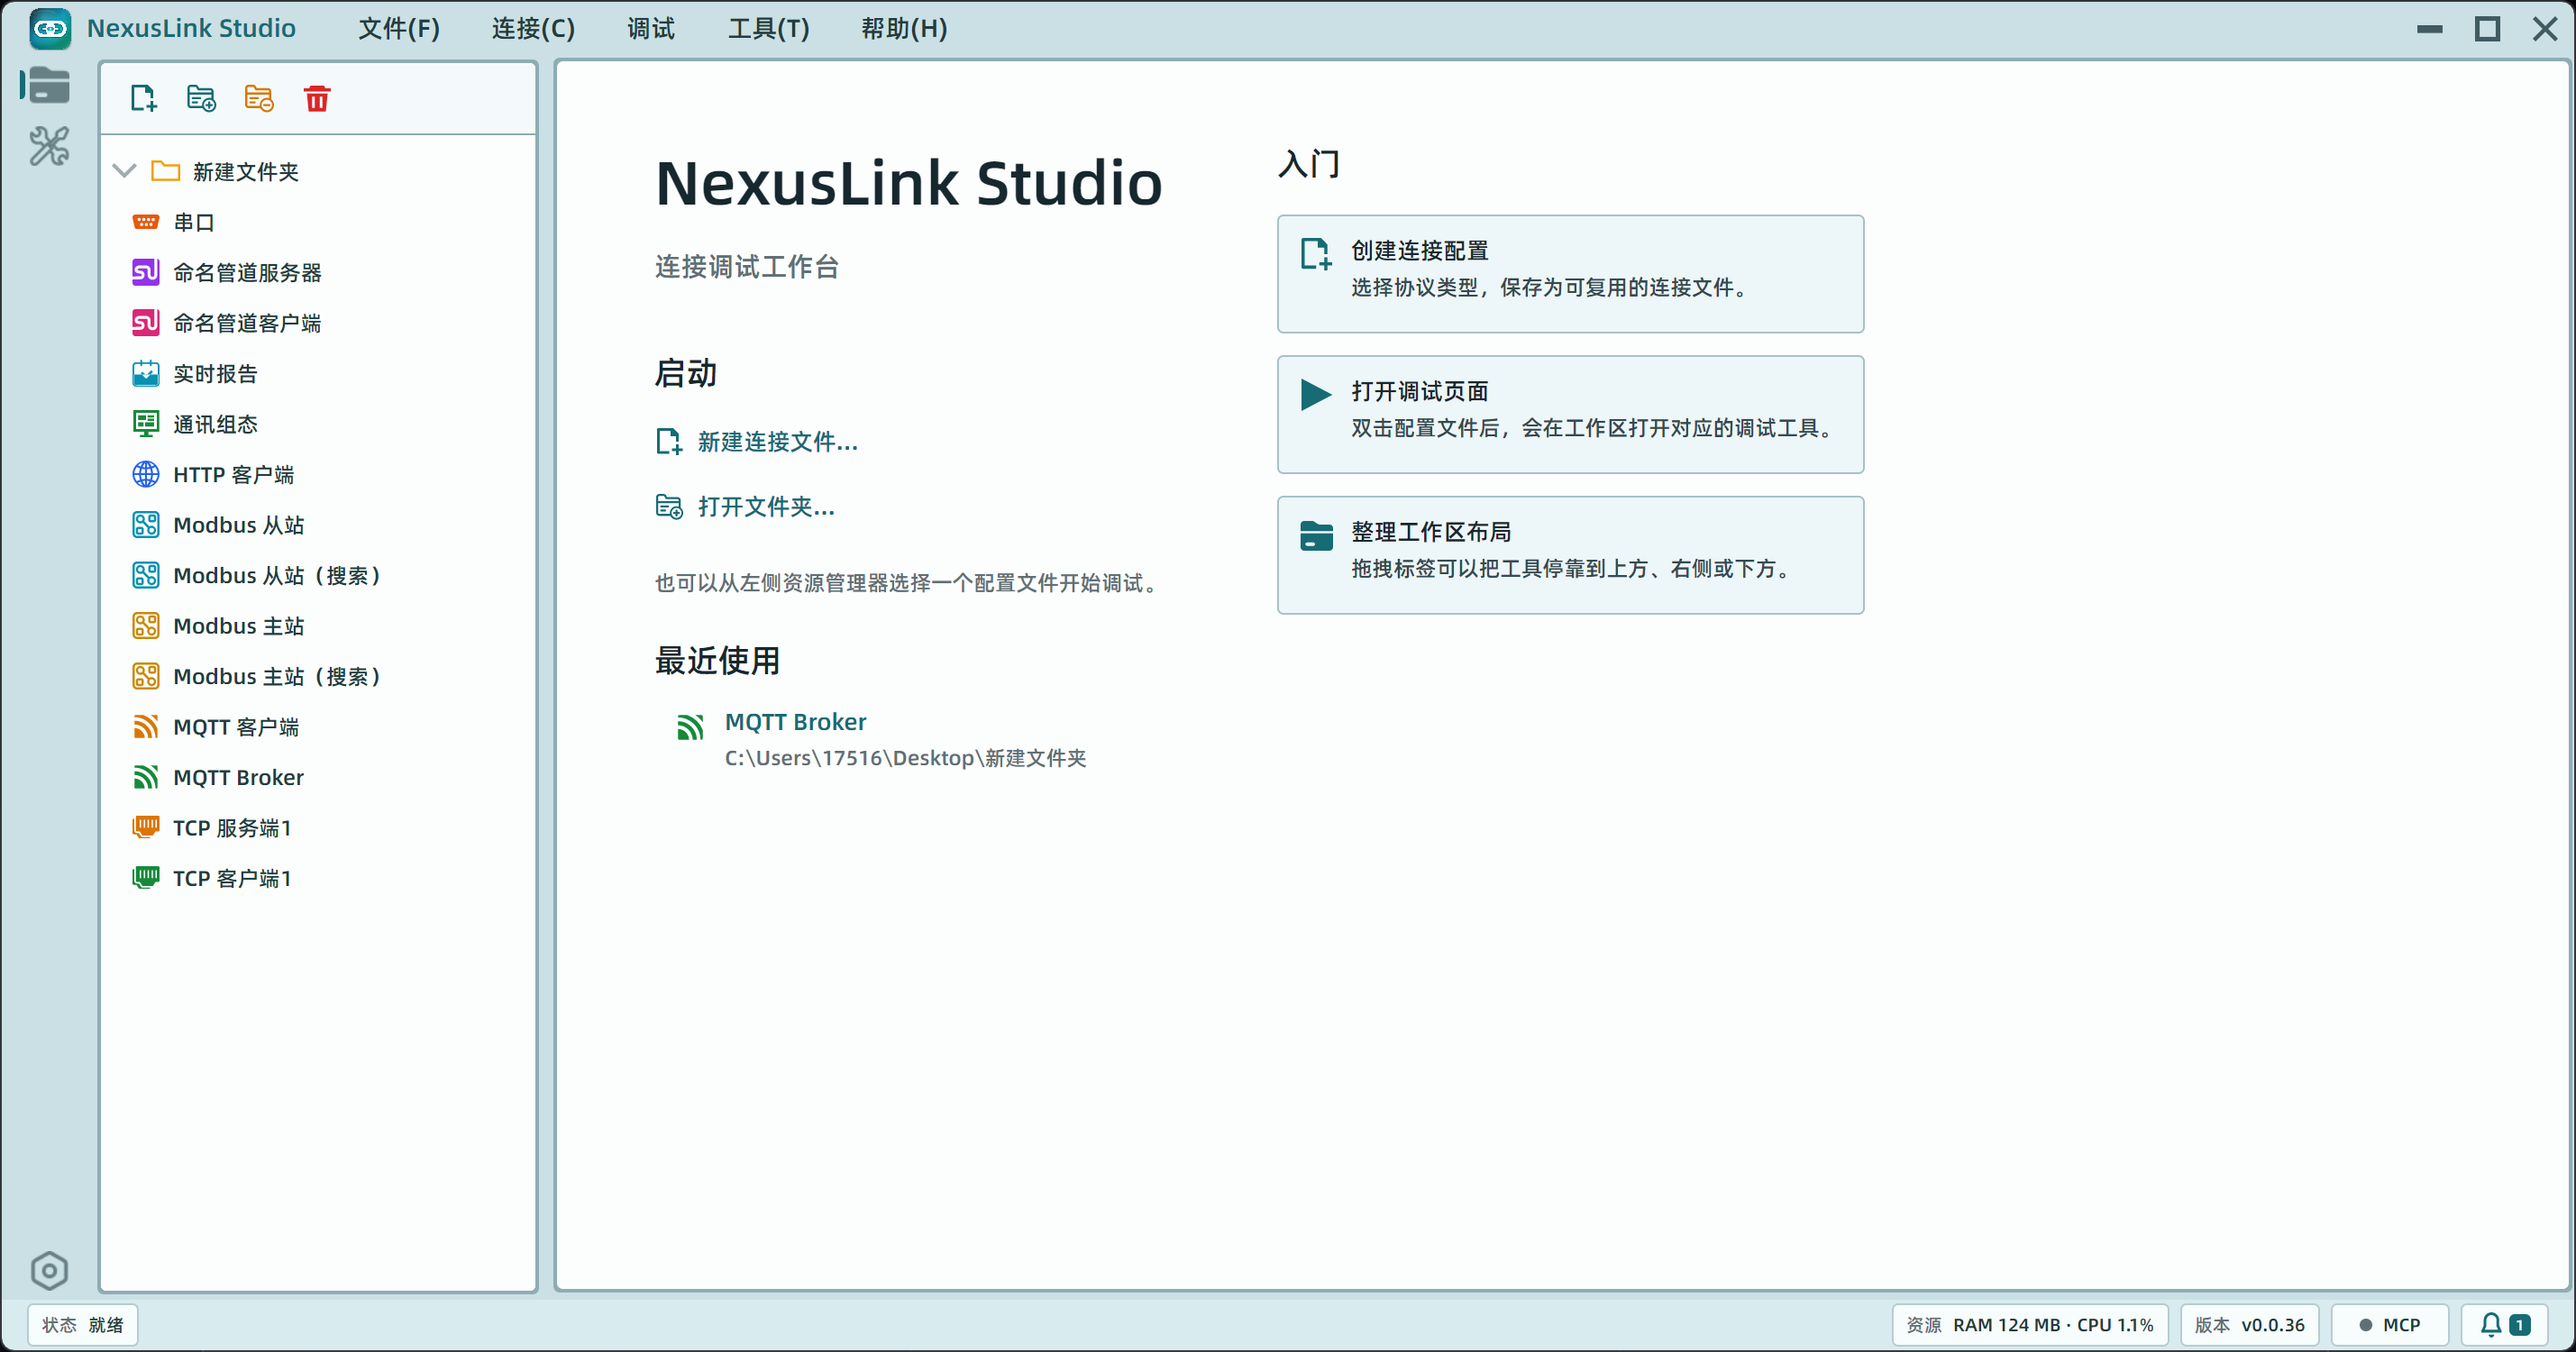Click the TCP 客户端1 green port icon
The height and width of the screenshot is (1352, 2576).
click(146, 877)
